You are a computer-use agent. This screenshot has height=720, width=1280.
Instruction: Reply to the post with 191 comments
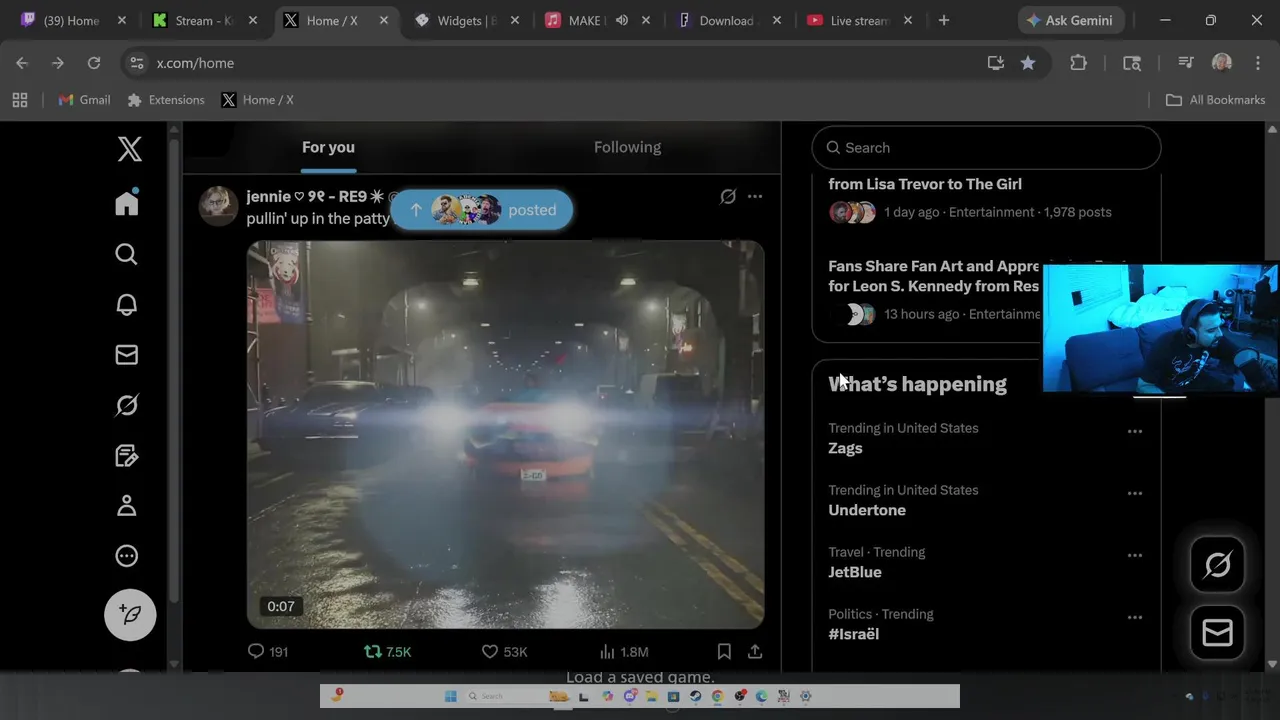267,651
